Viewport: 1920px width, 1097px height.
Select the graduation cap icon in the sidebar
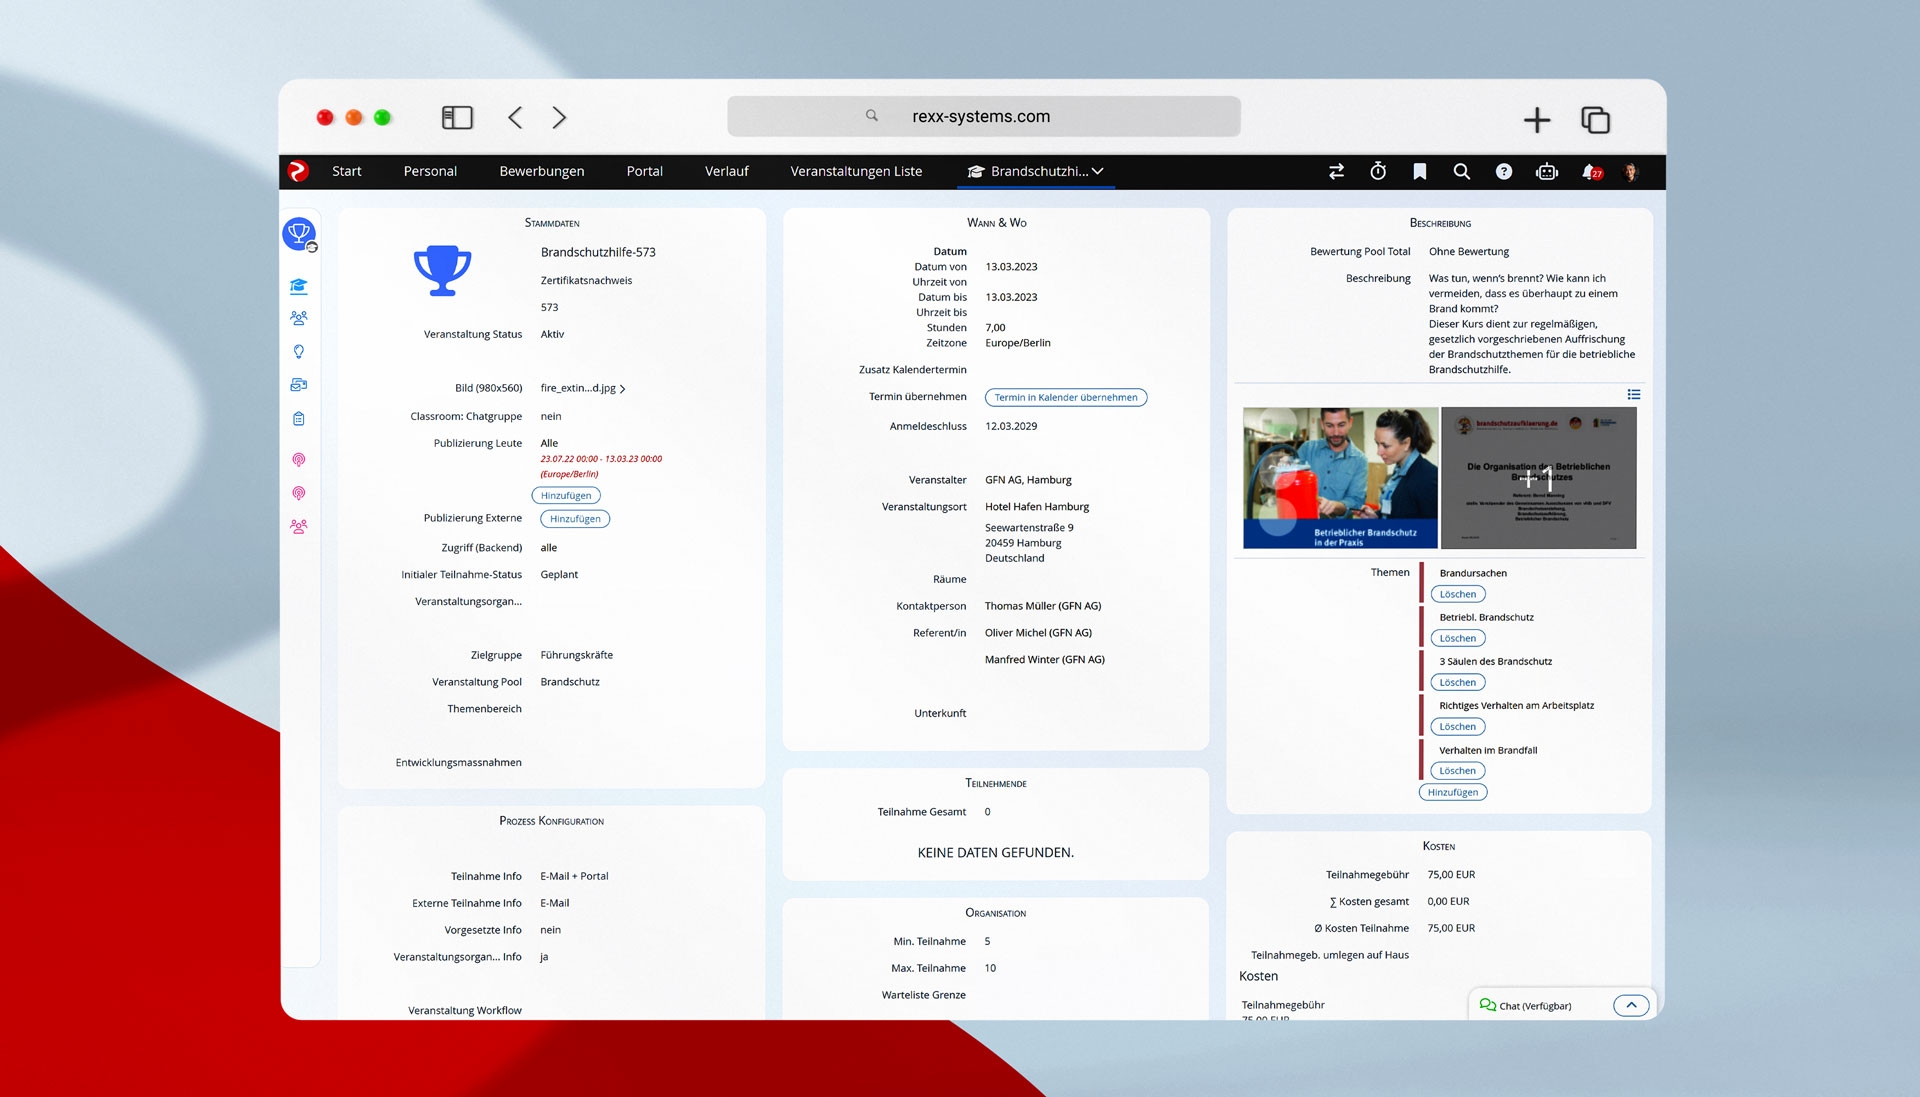click(298, 286)
